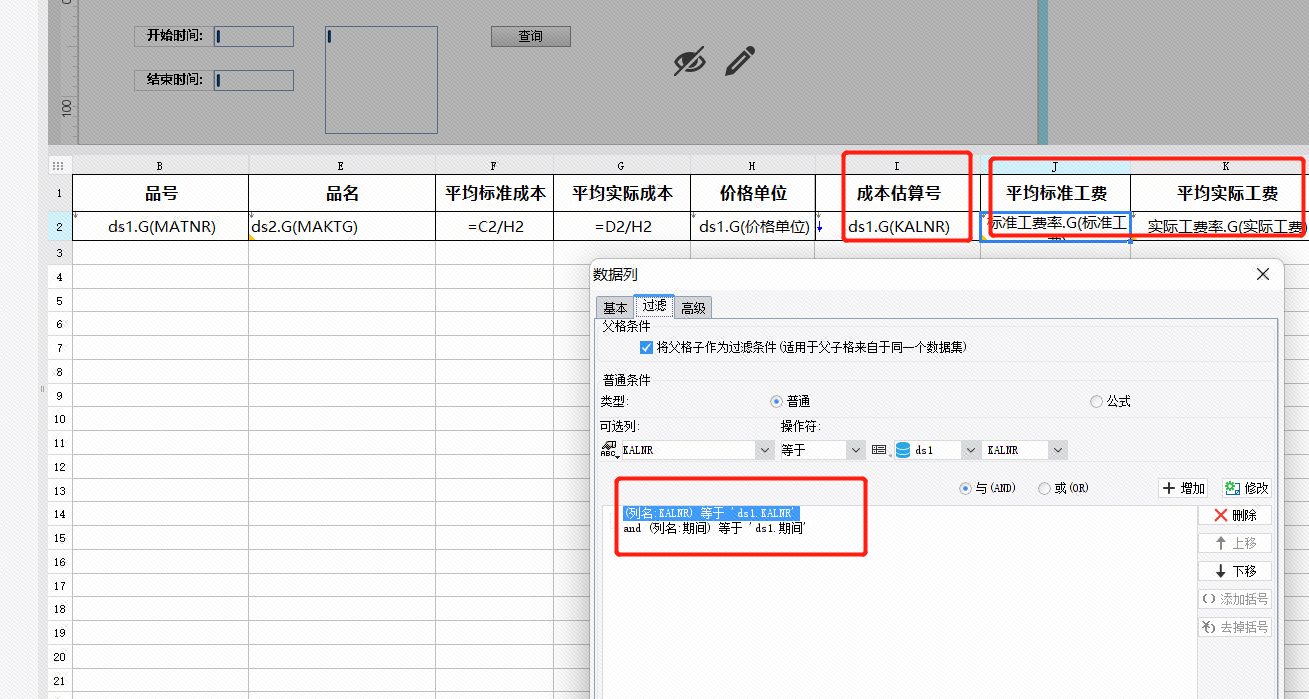
Task: Click the pencil edit icon in parameter panel
Action: 739,61
